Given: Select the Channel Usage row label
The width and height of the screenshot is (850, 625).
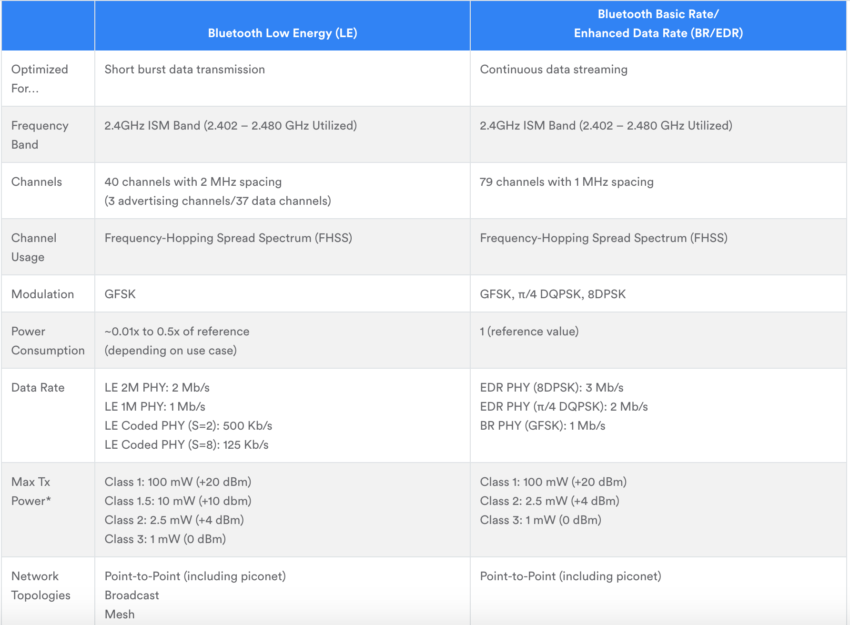Looking at the screenshot, I should [34, 247].
